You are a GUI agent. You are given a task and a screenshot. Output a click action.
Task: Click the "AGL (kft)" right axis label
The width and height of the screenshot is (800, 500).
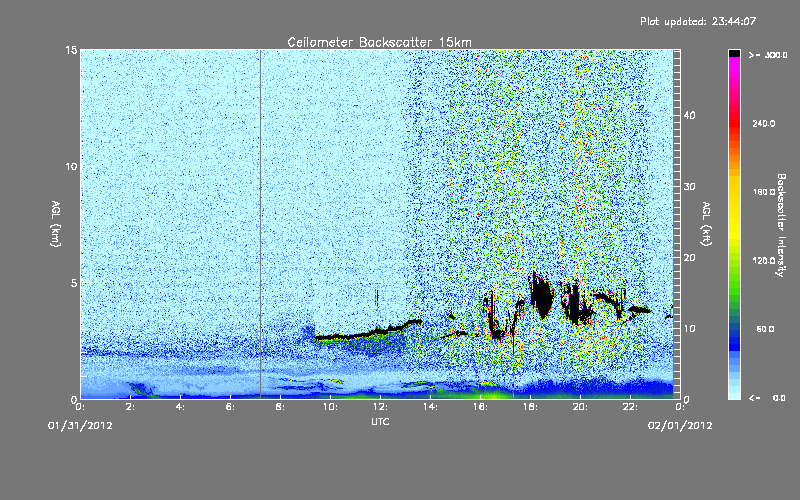(706, 223)
